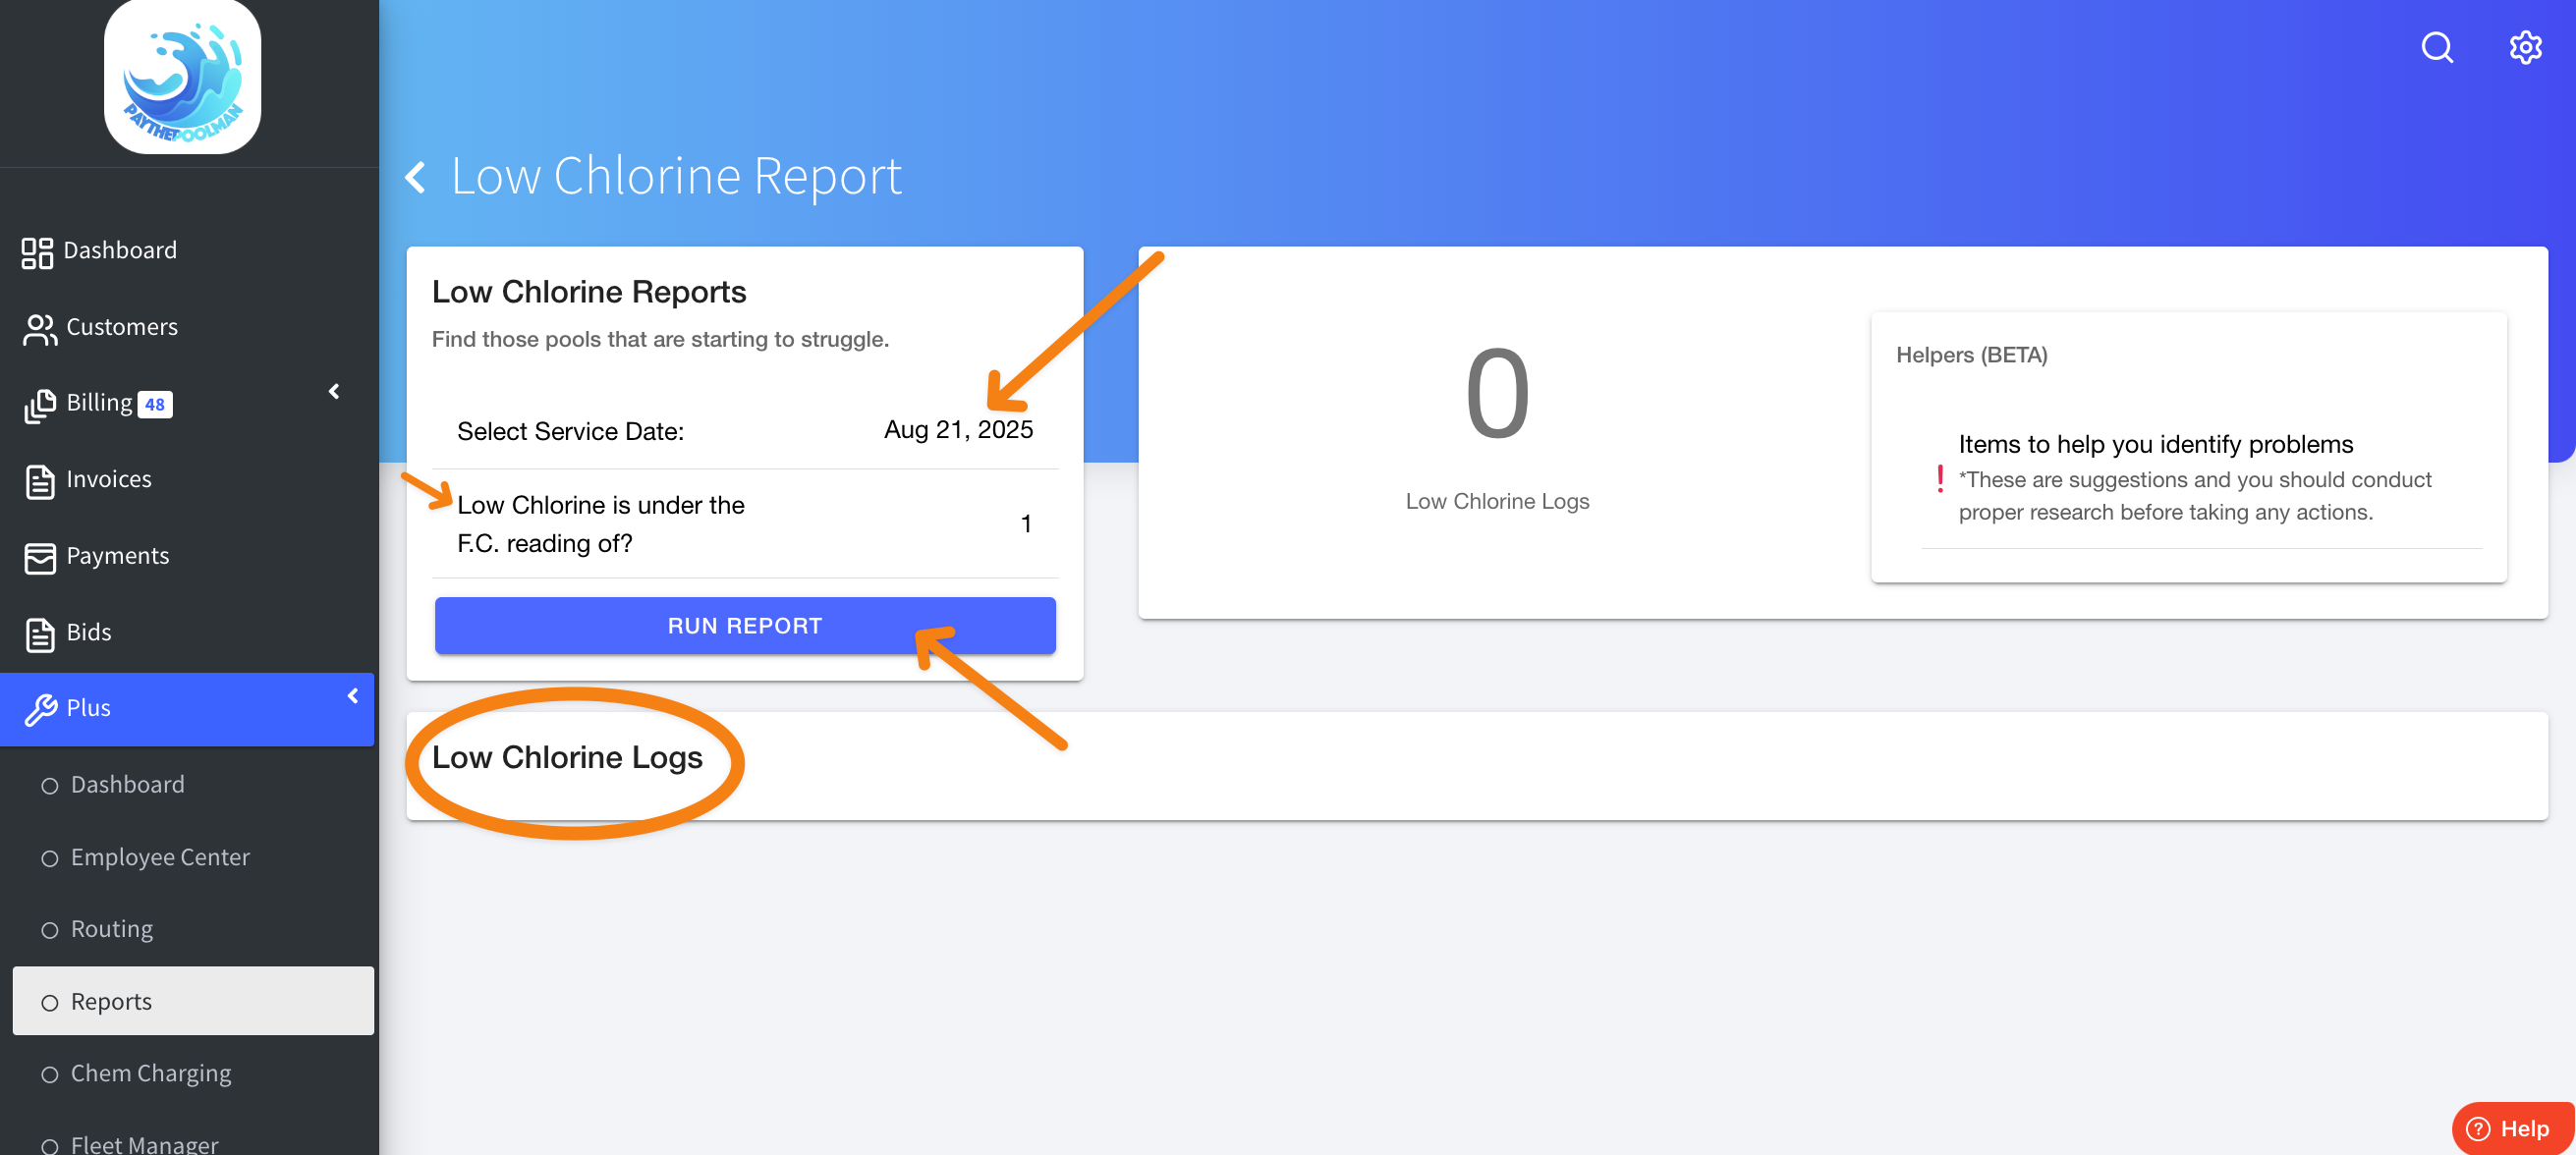Select the Chem Charging circle marker
This screenshot has width=2576, height=1155.
point(49,1074)
